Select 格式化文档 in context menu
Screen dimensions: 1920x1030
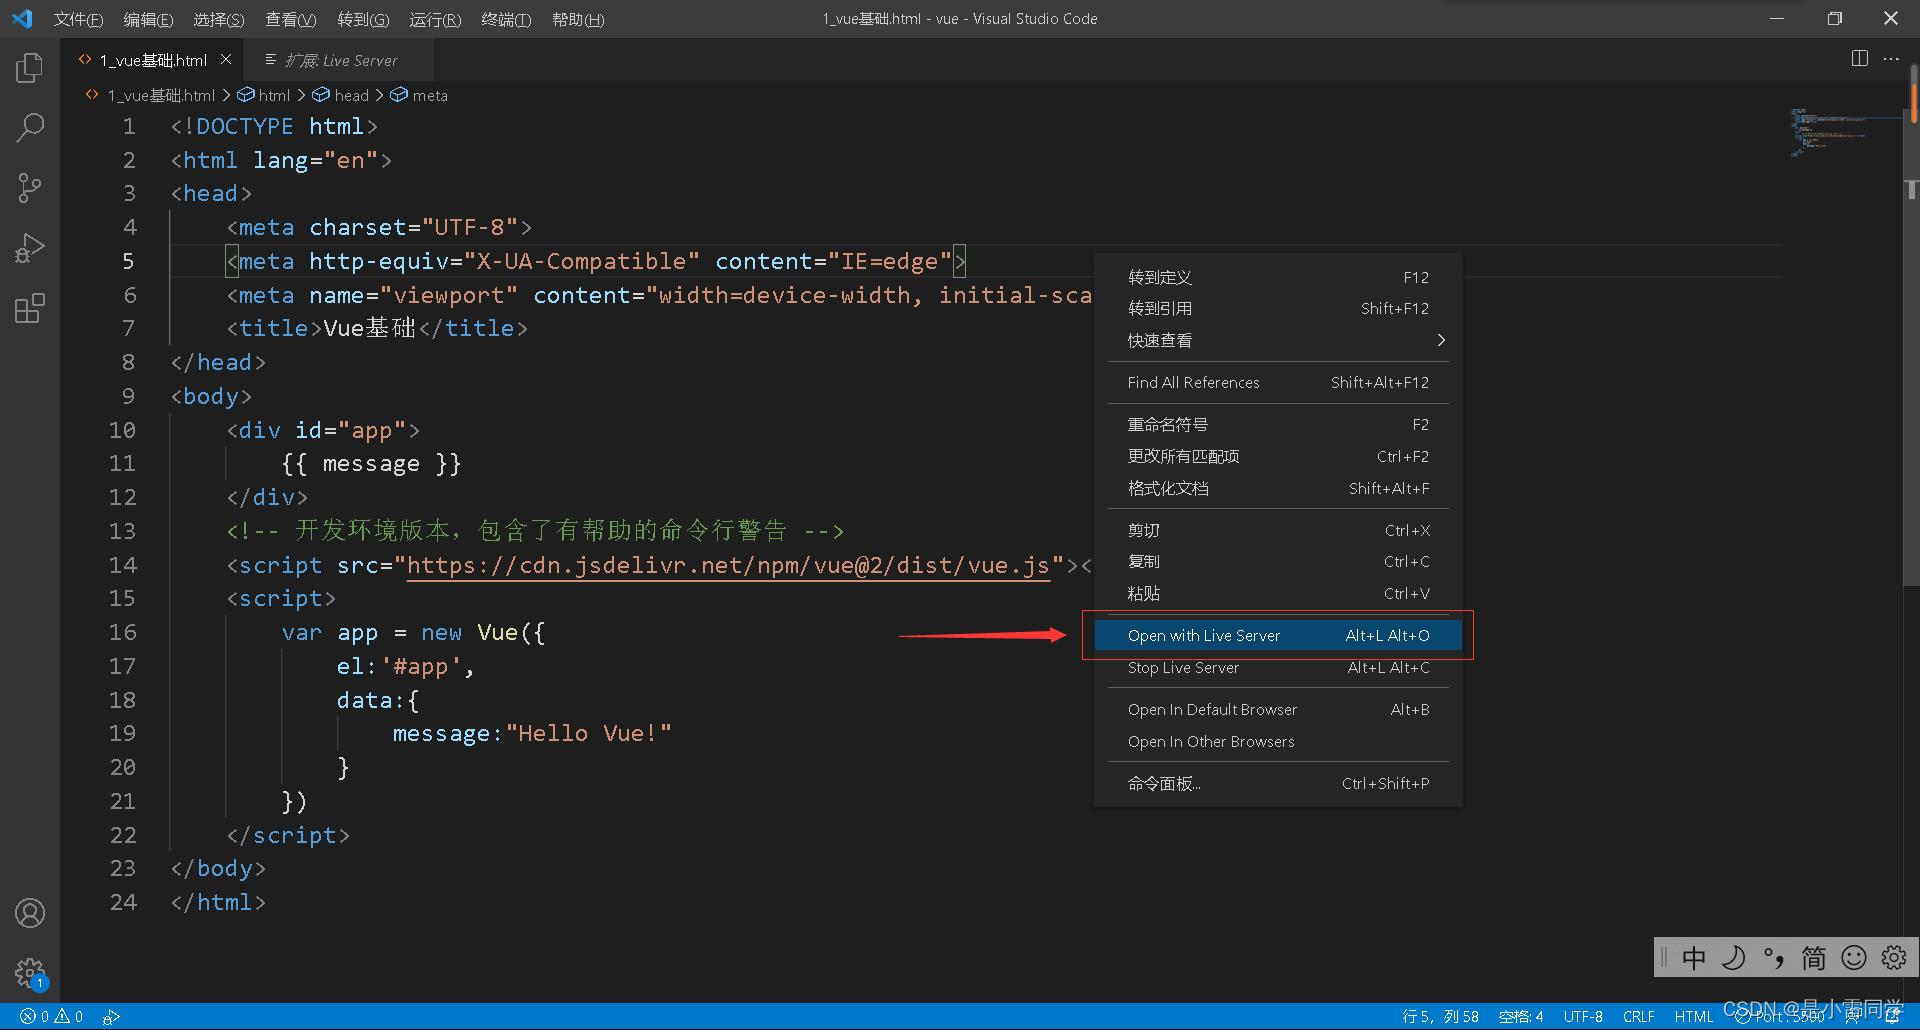(1278, 488)
